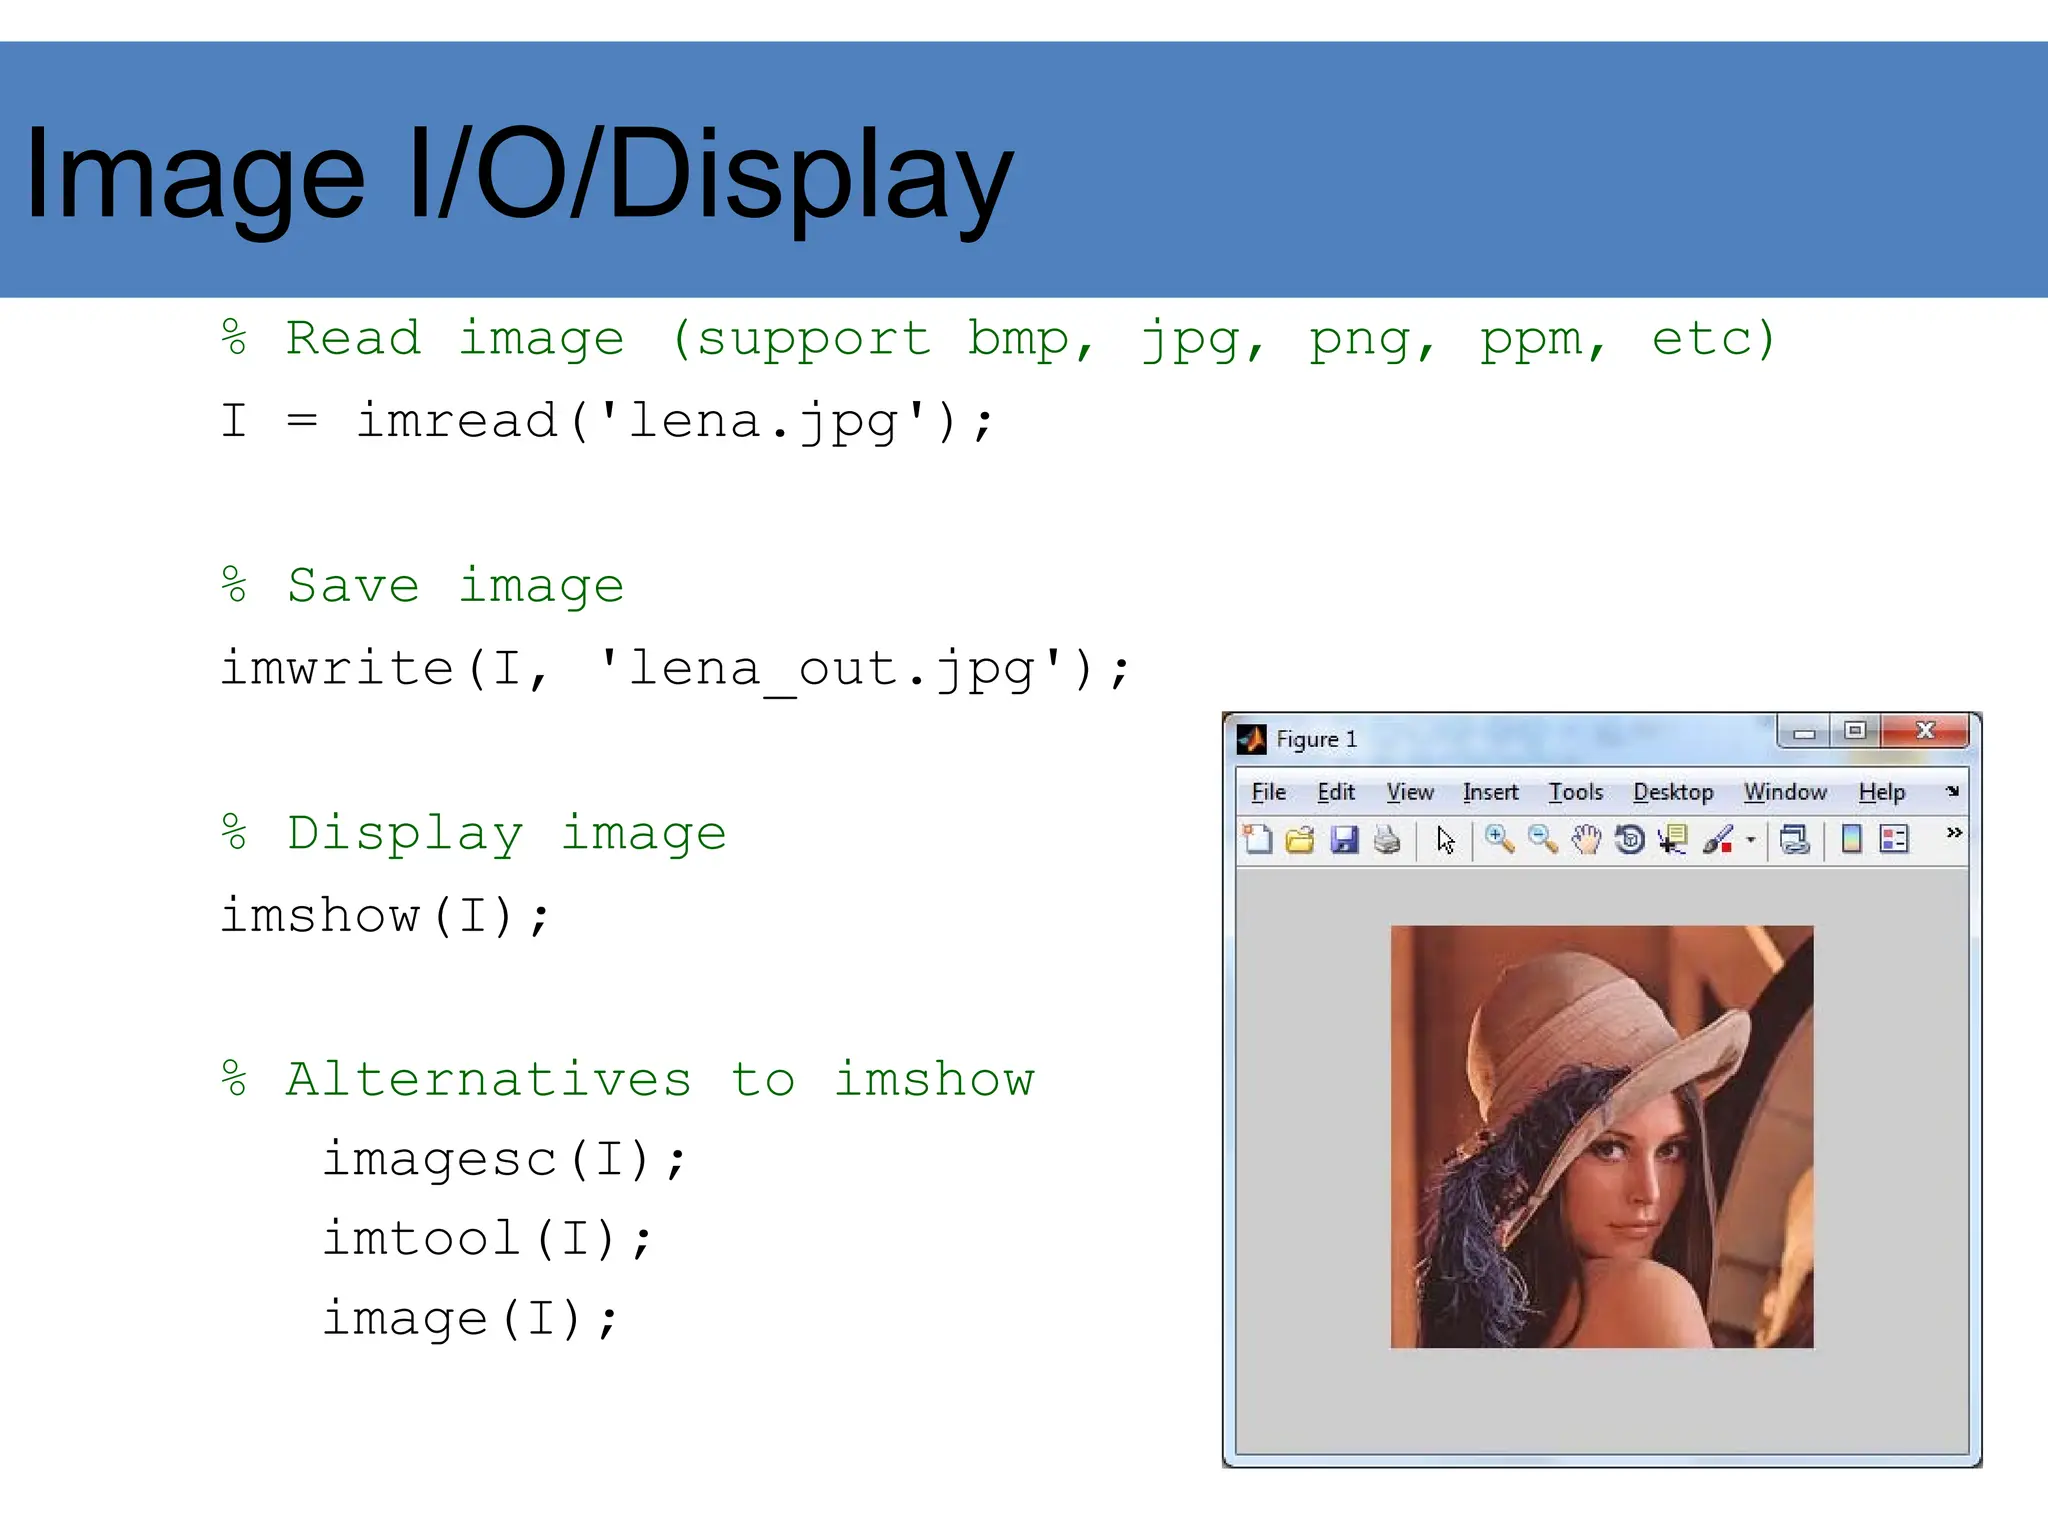The image size is (2048, 1536).
Task: Select the Pan hand tool
Action: (x=1586, y=839)
